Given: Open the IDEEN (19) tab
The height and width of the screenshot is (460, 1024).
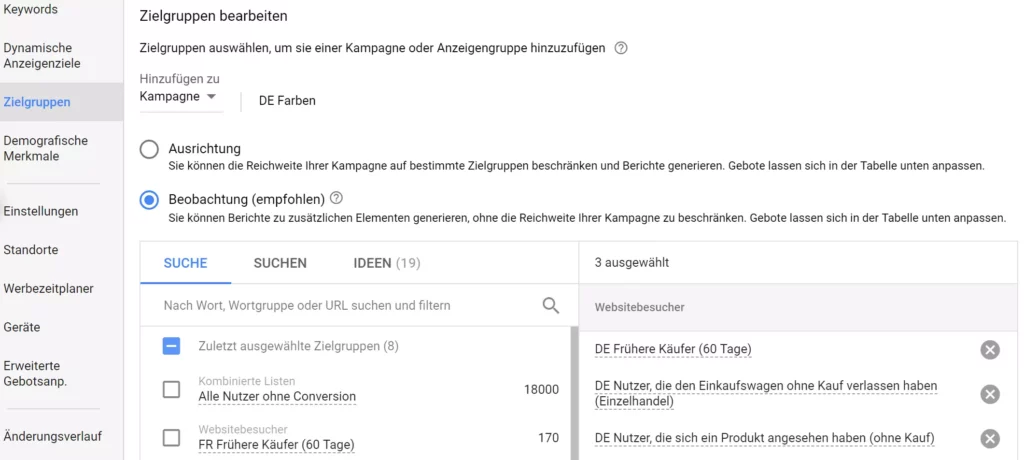Looking at the screenshot, I should 387,263.
